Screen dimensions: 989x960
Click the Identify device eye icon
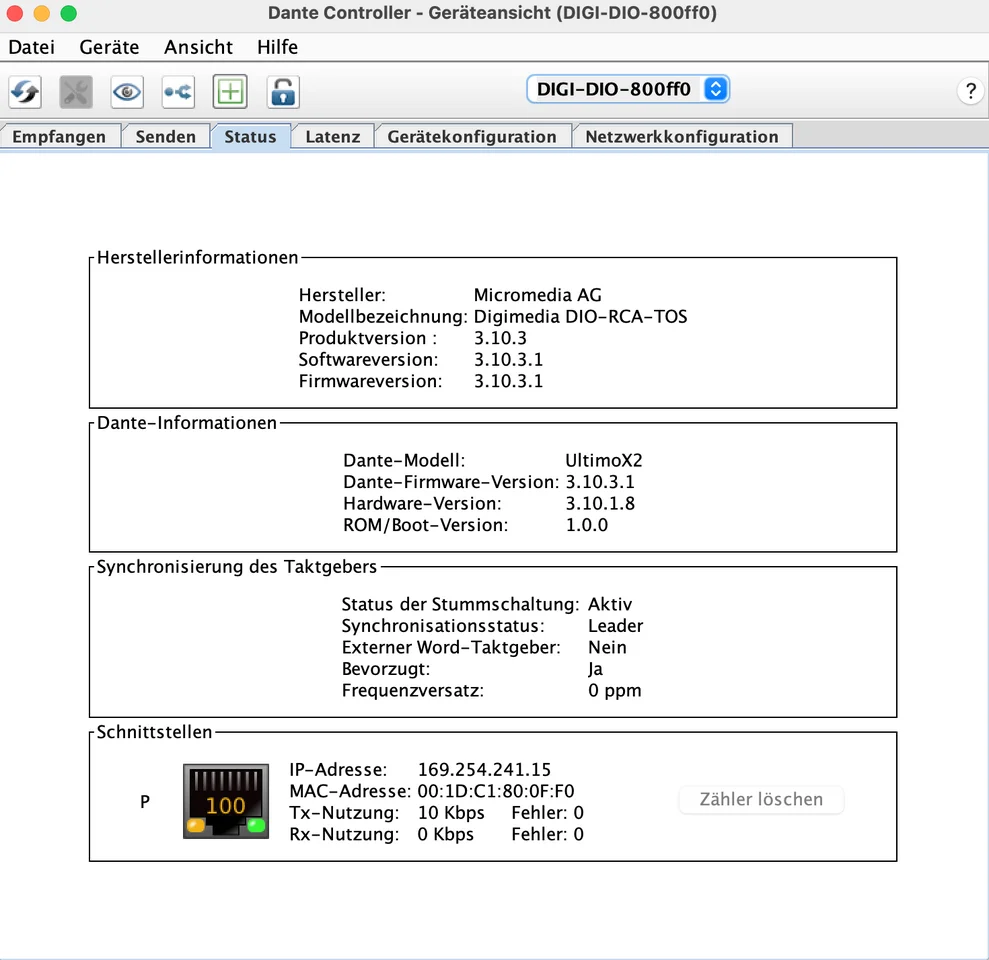point(126,92)
